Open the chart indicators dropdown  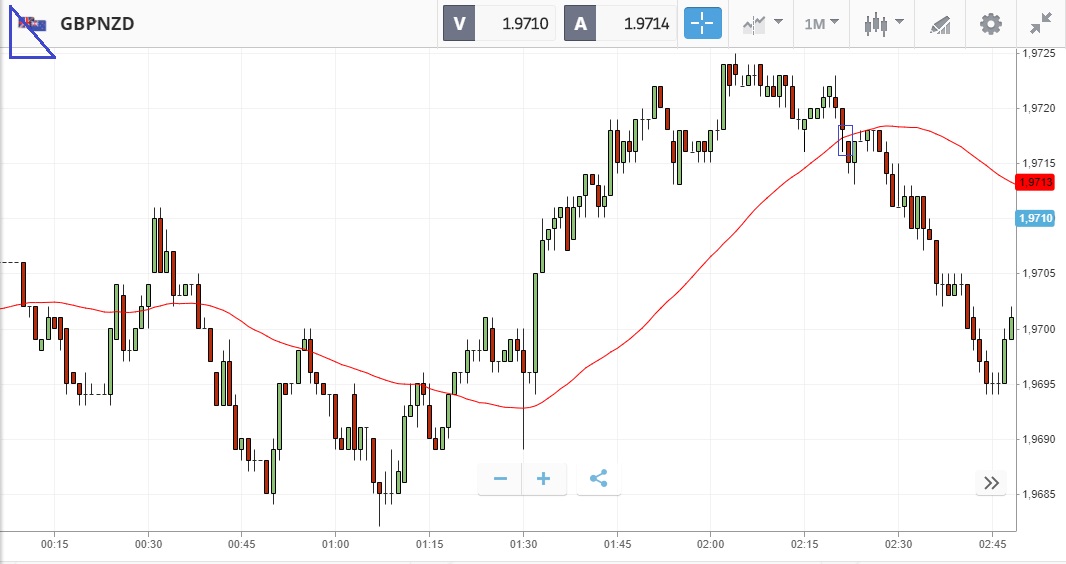pos(761,23)
